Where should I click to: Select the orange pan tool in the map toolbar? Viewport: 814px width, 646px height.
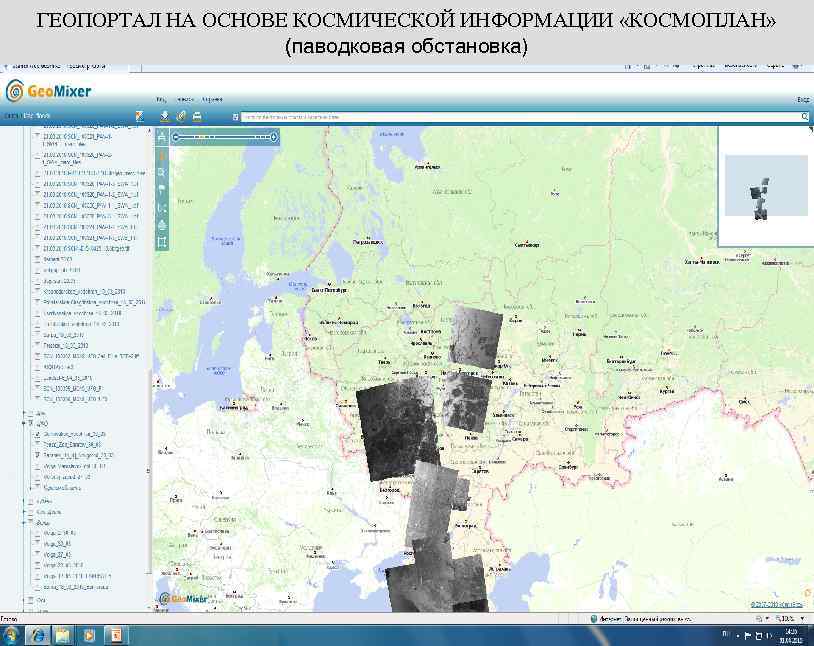pyautogui.click(x=162, y=155)
